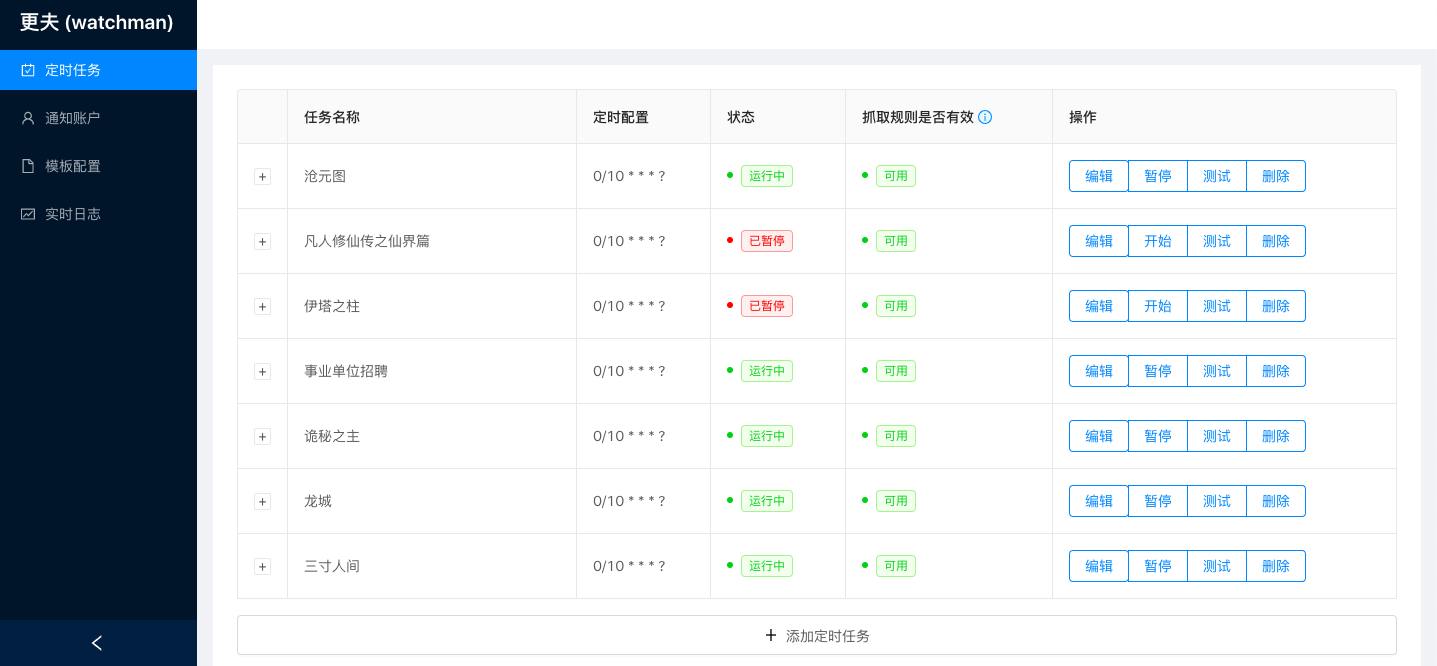1437x666 pixels.
Task: Pause the 沧元图 task
Action: point(1158,176)
